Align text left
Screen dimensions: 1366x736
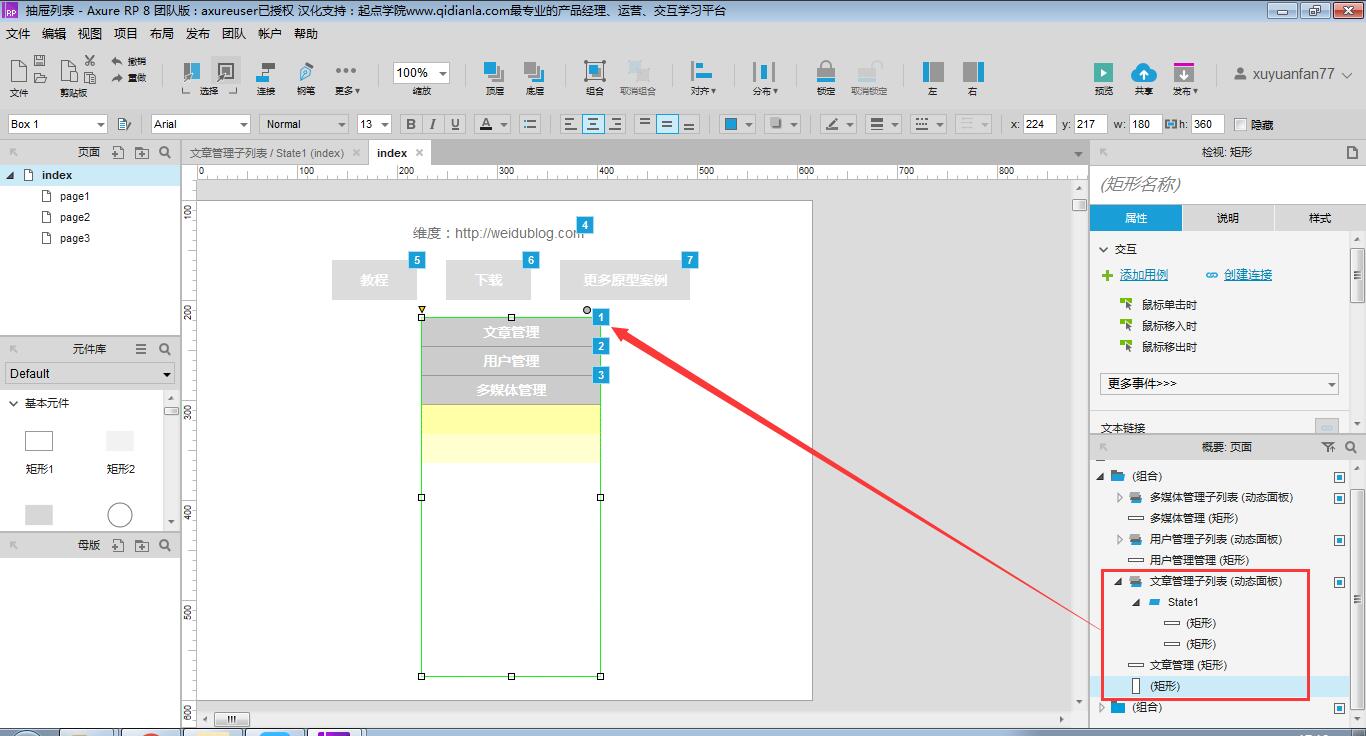pyautogui.click(x=571, y=124)
